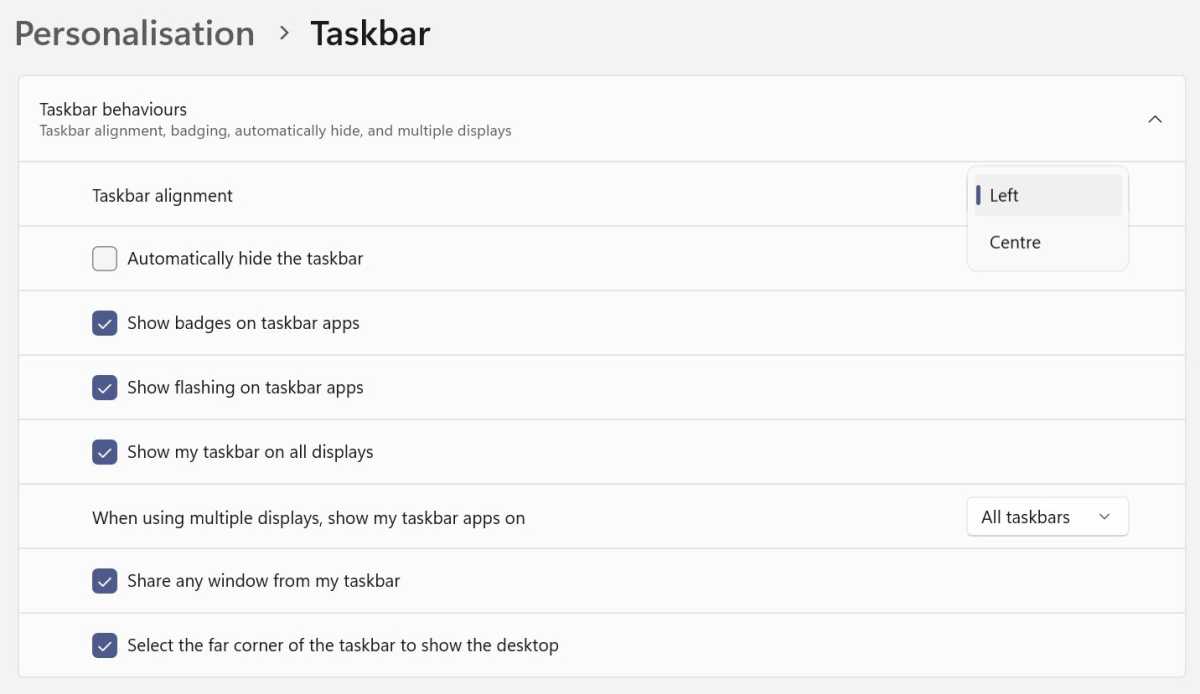
Task: Select Left taskbar alignment option
Action: point(1048,196)
